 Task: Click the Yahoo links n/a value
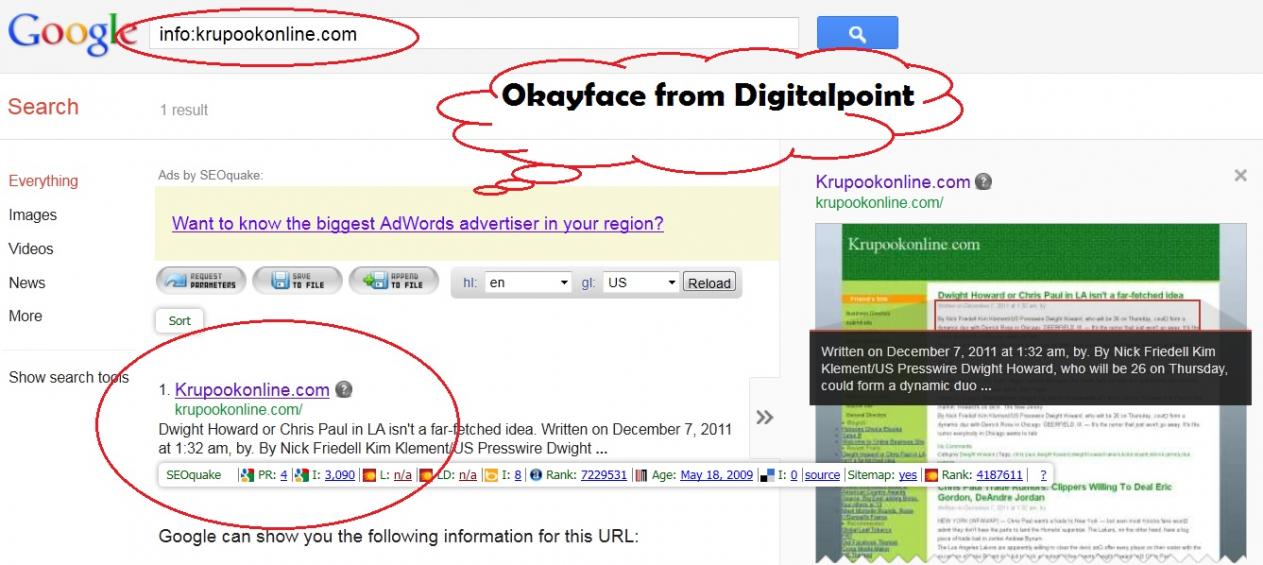point(402,476)
